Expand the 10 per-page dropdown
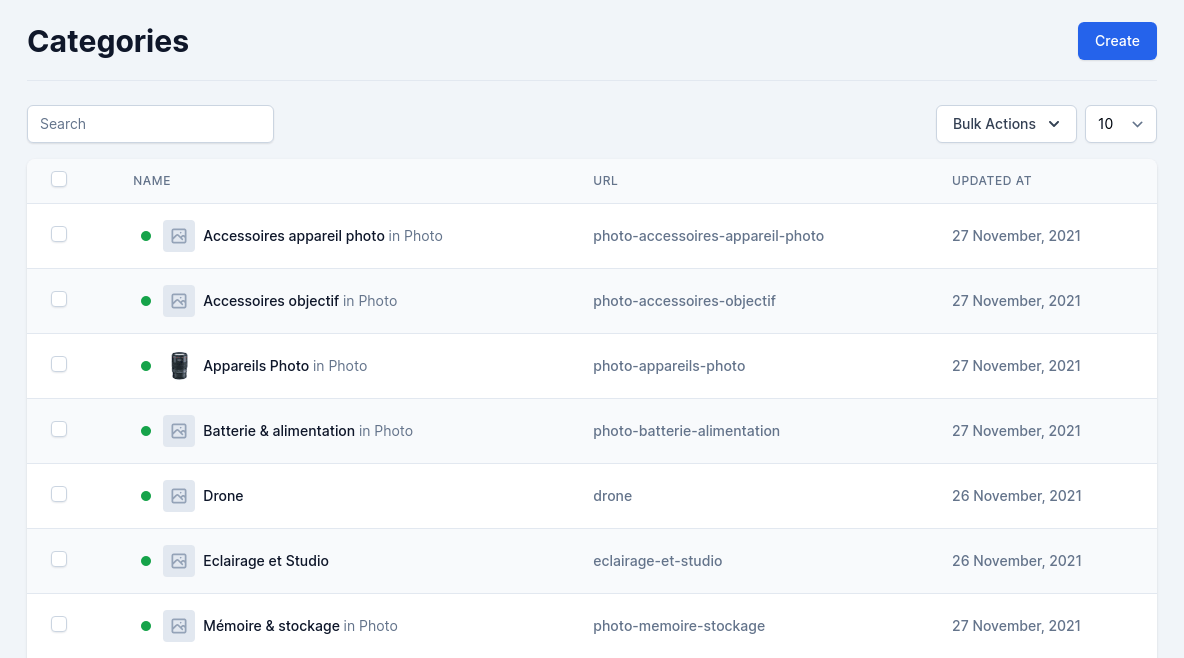 click(x=1121, y=124)
